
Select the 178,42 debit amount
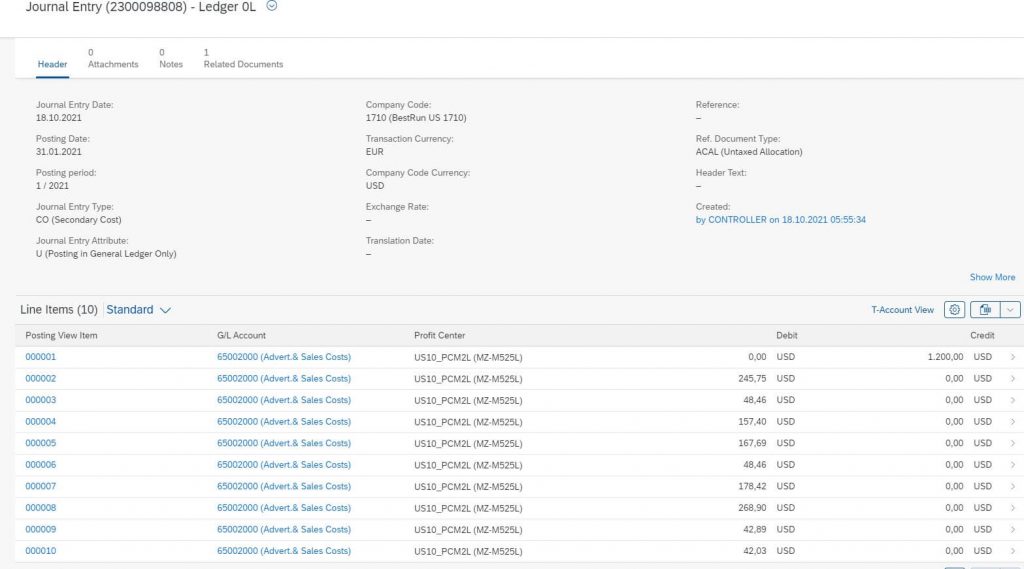[752, 486]
